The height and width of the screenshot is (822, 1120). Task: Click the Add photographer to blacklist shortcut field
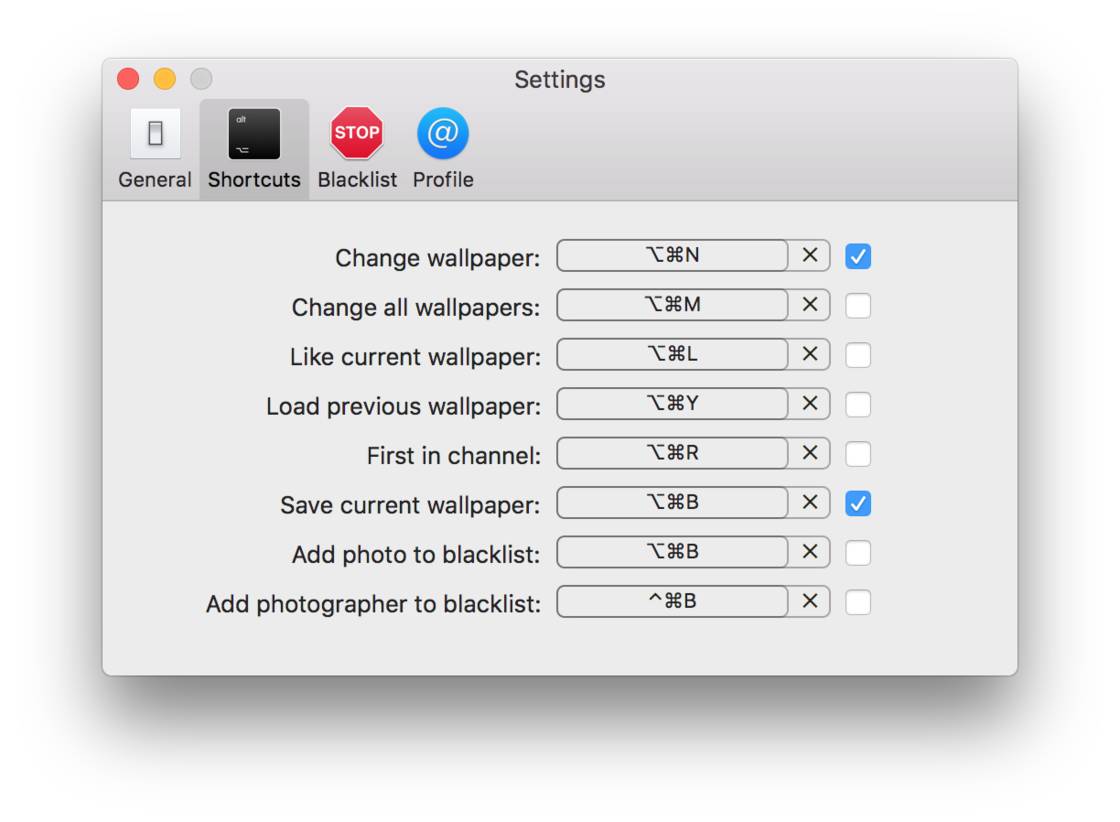coord(672,601)
